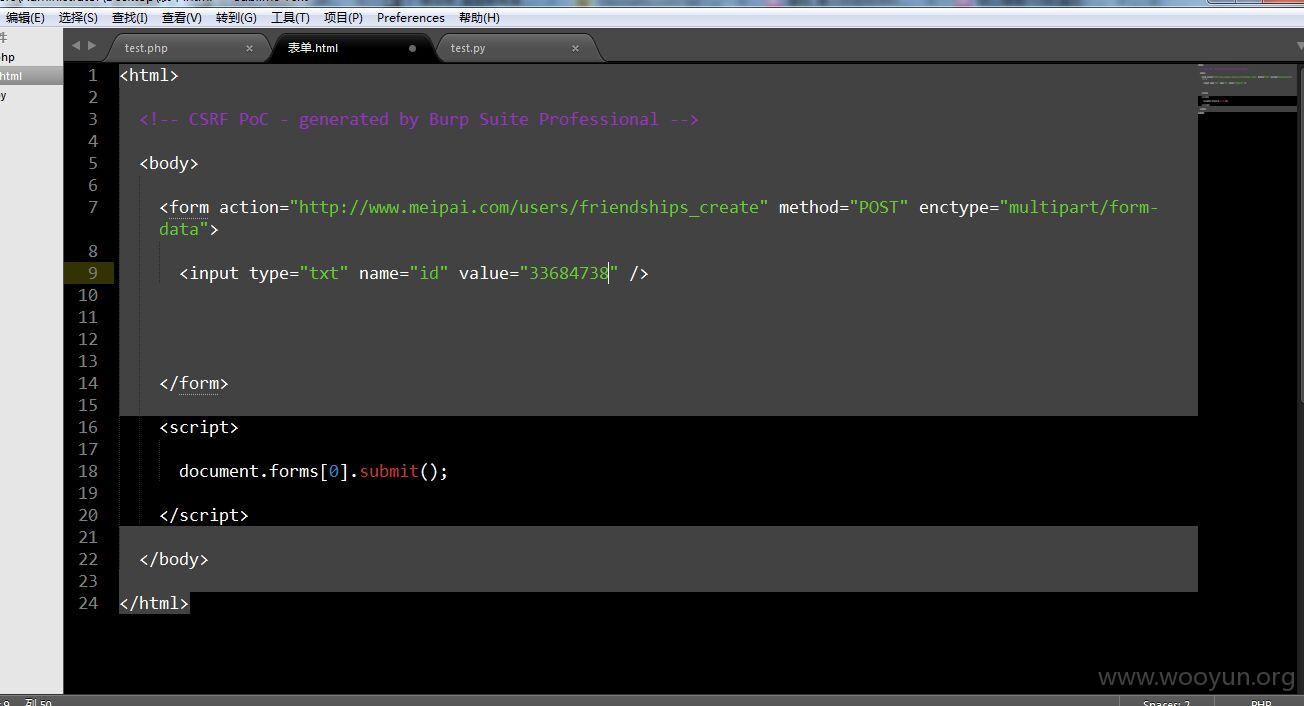The width and height of the screenshot is (1304, 706).
Task: Open the 选择(S) menu
Action: (x=78, y=18)
